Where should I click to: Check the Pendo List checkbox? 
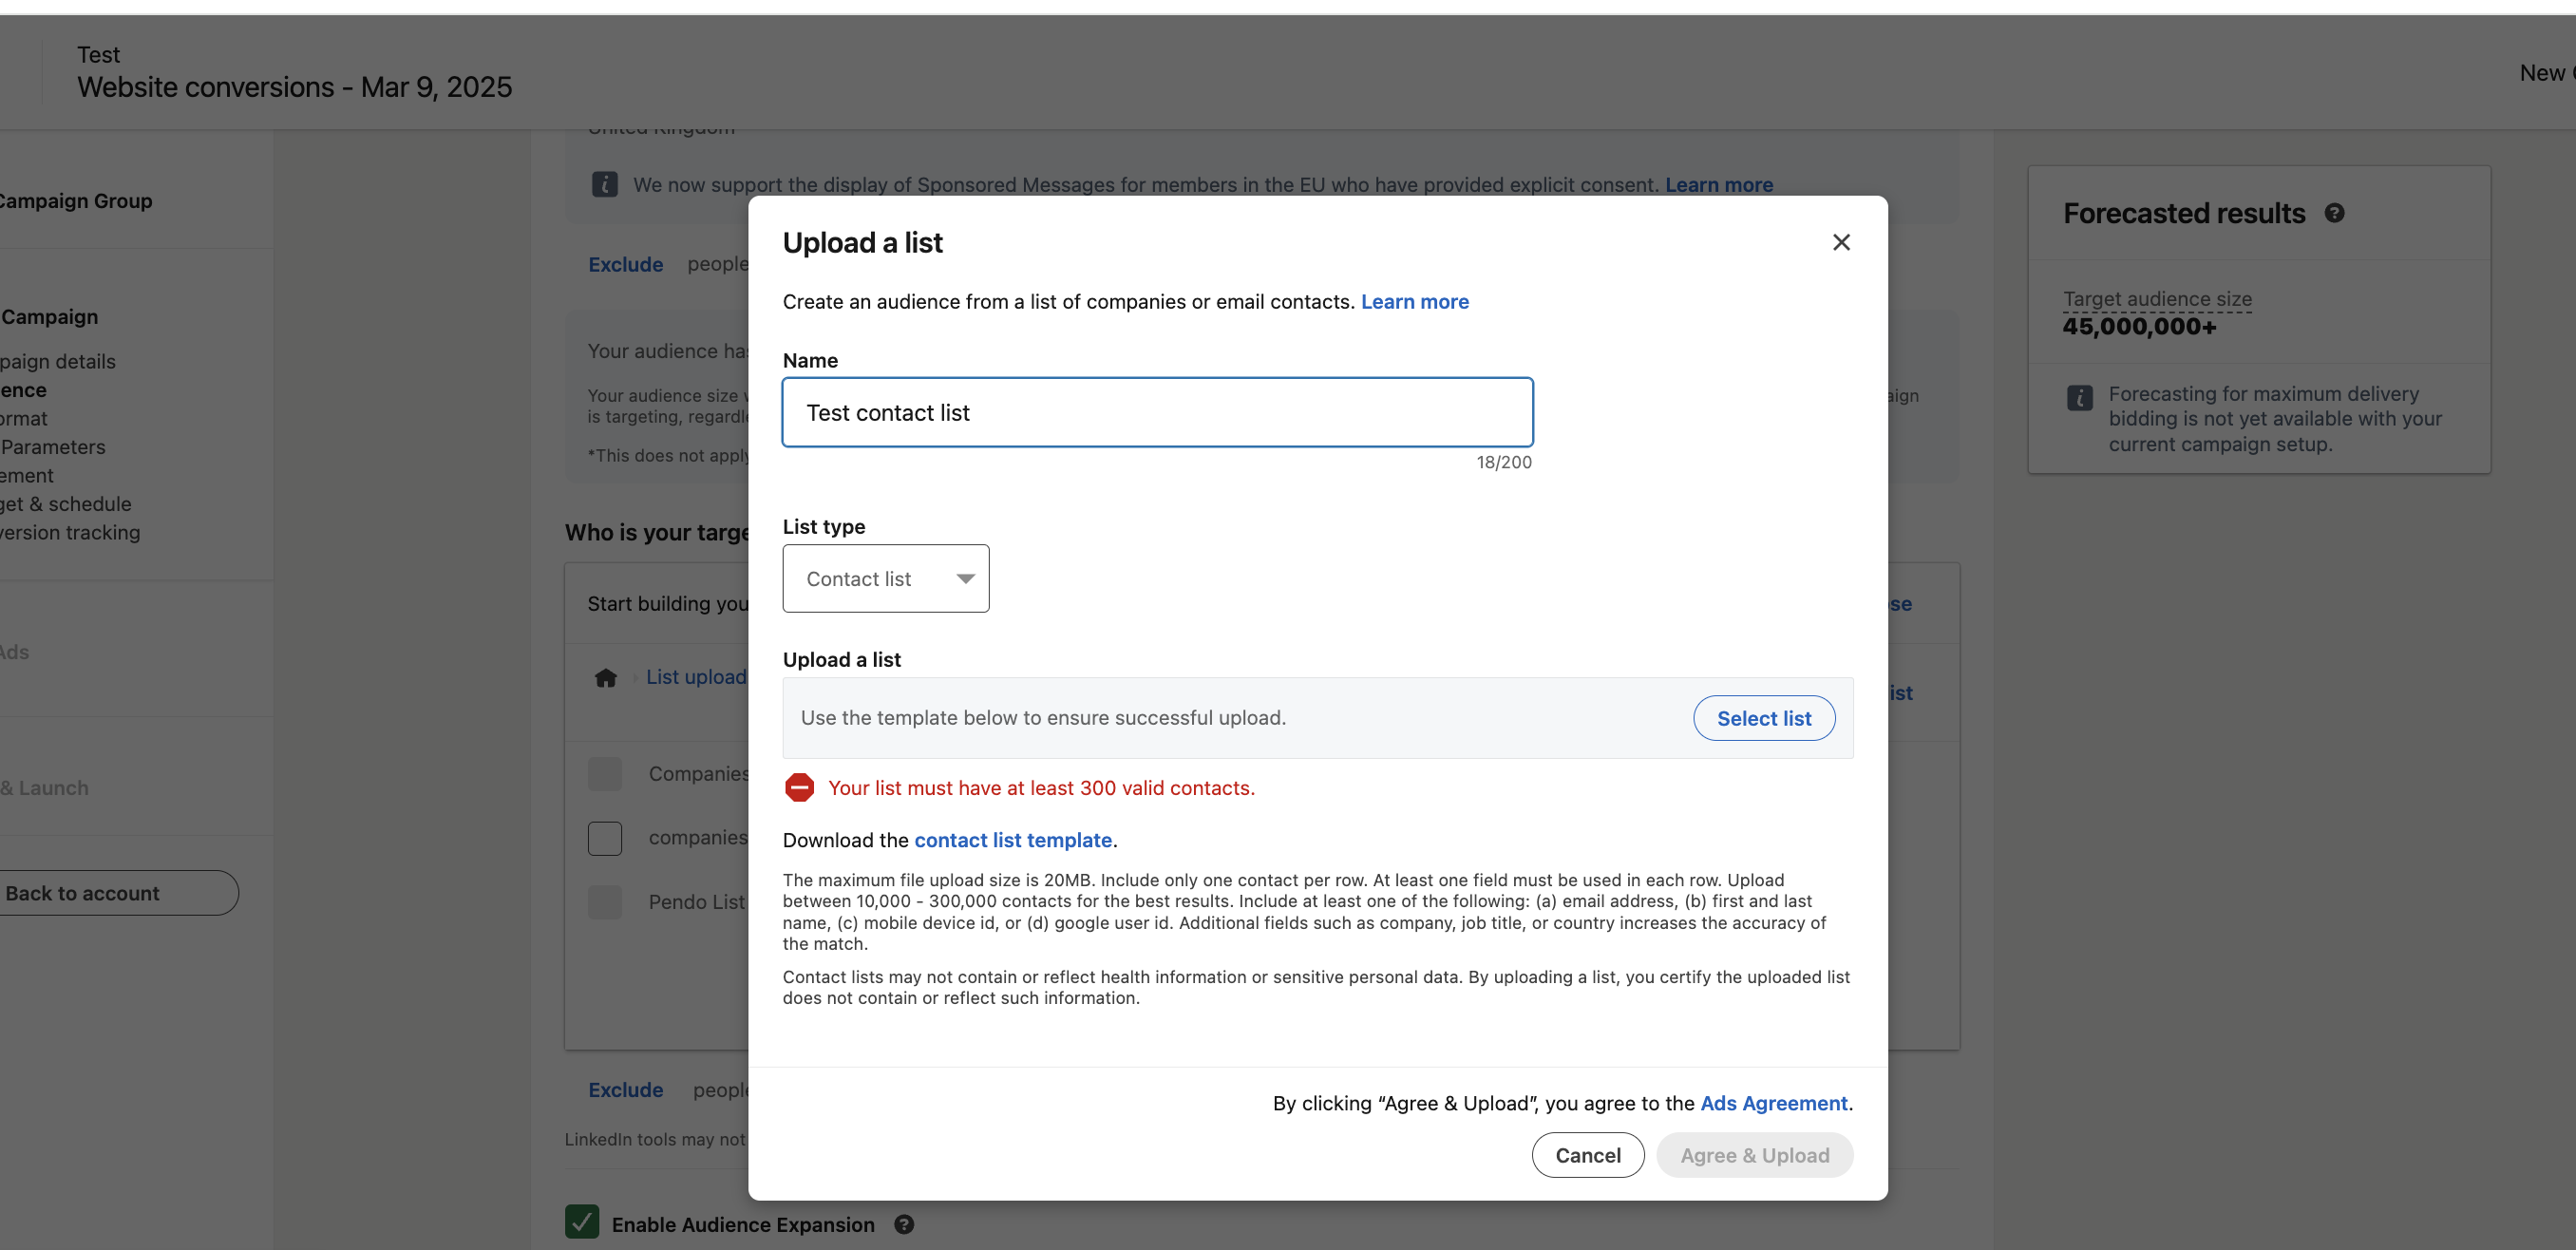pos(604,902)
